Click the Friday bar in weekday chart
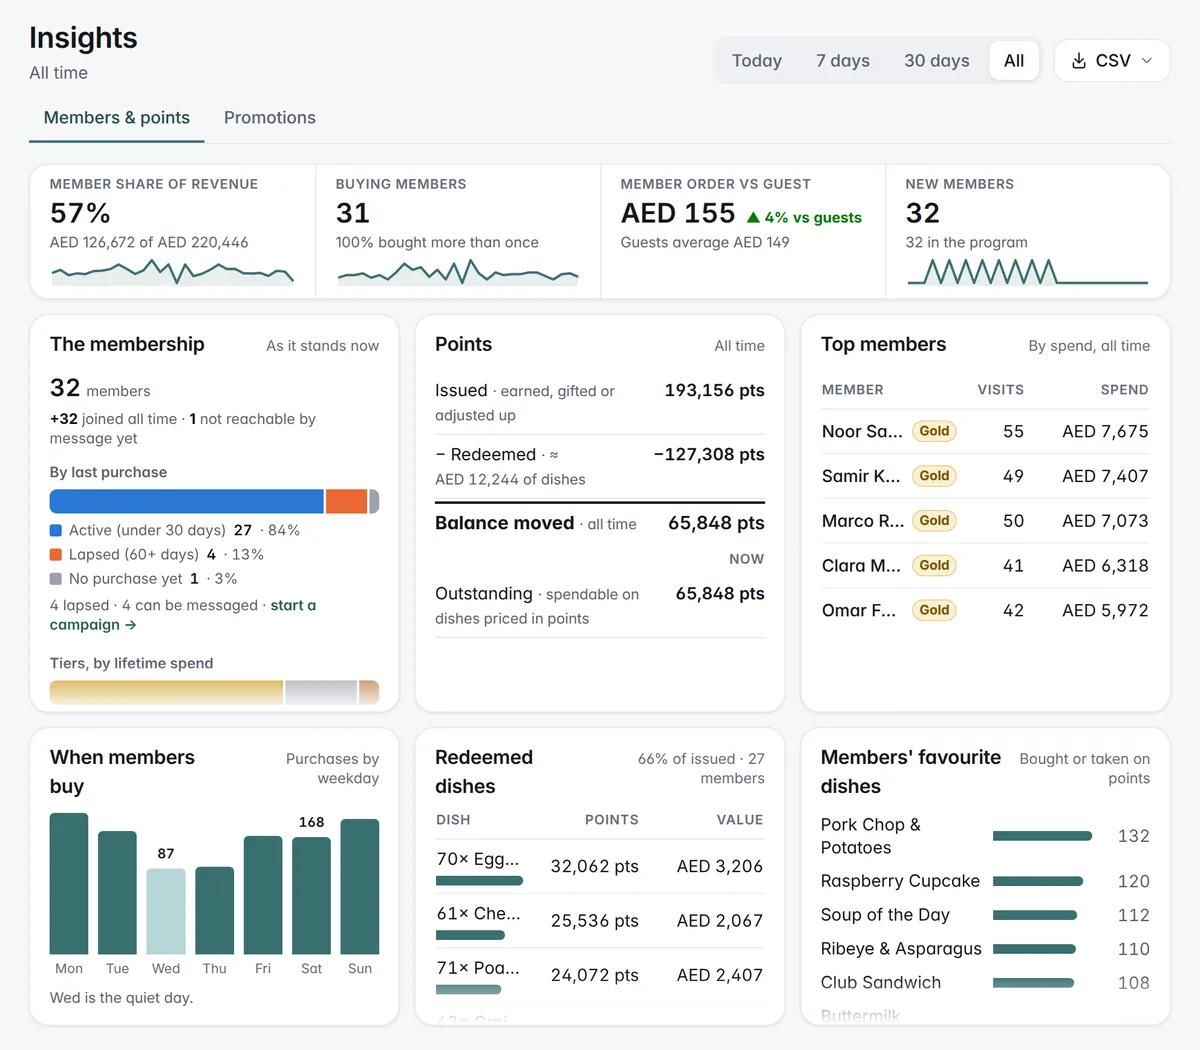 tap(263, 896)
